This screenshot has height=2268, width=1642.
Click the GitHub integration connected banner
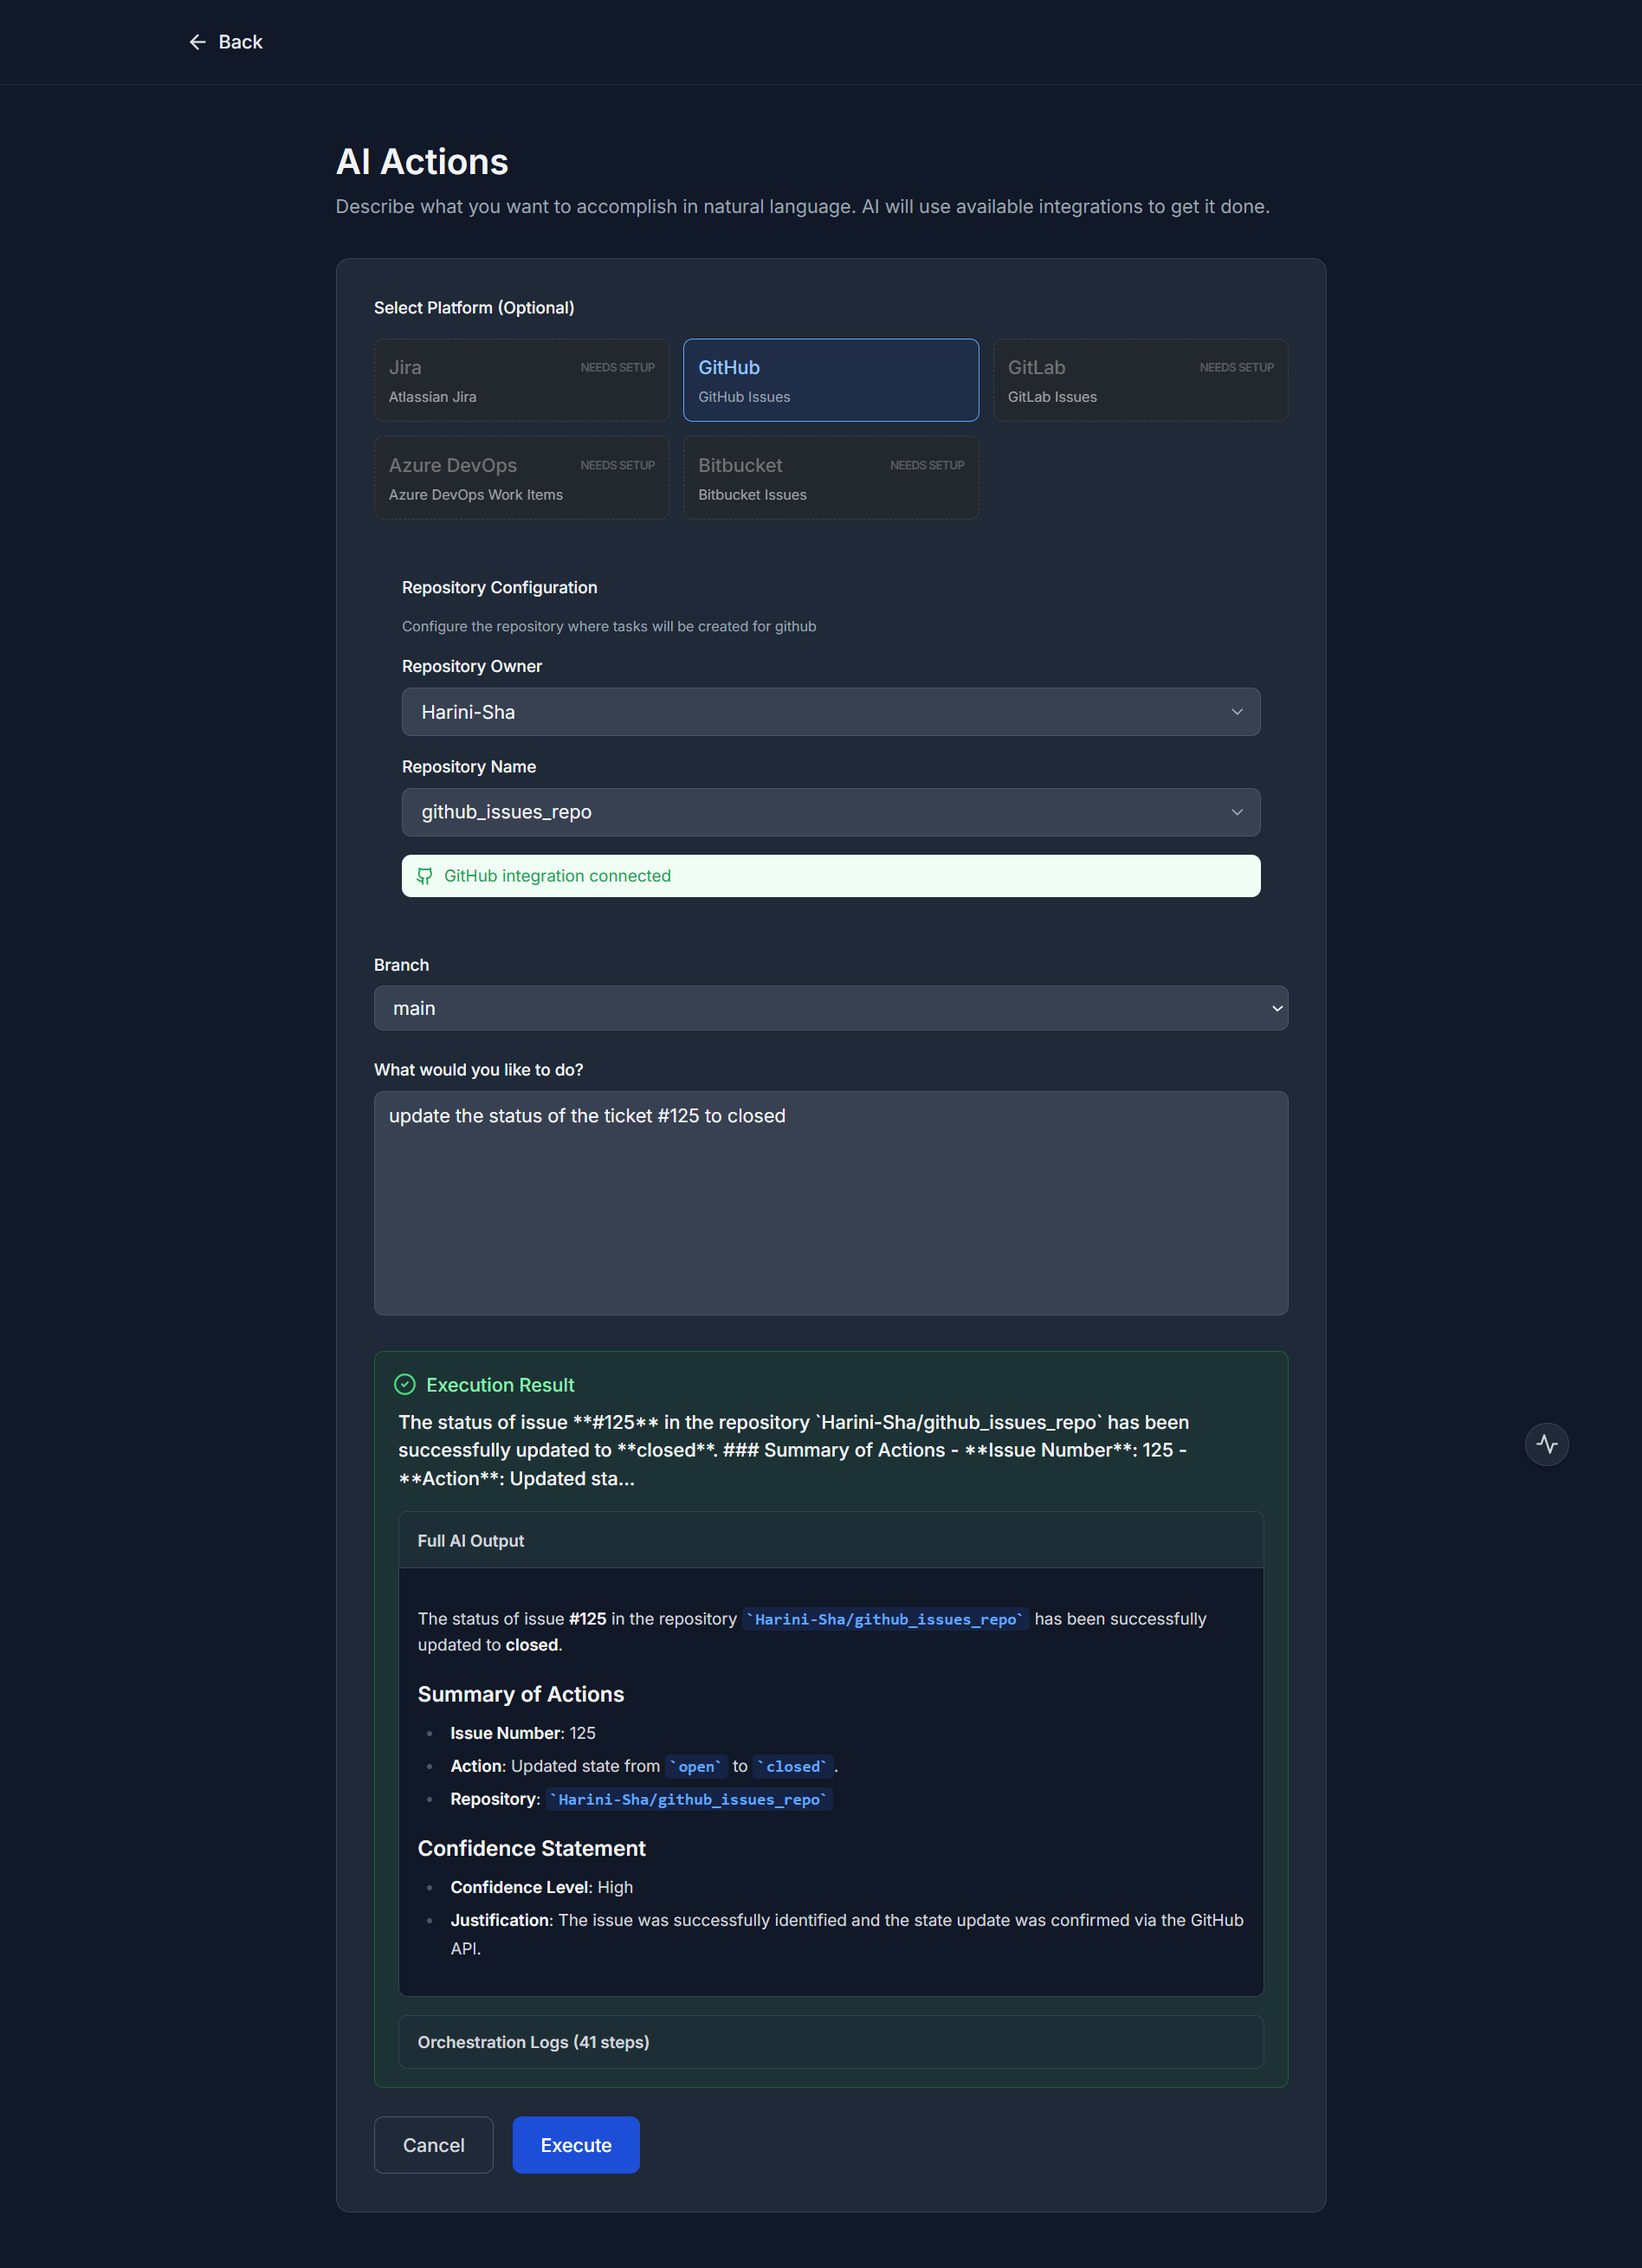830,876
